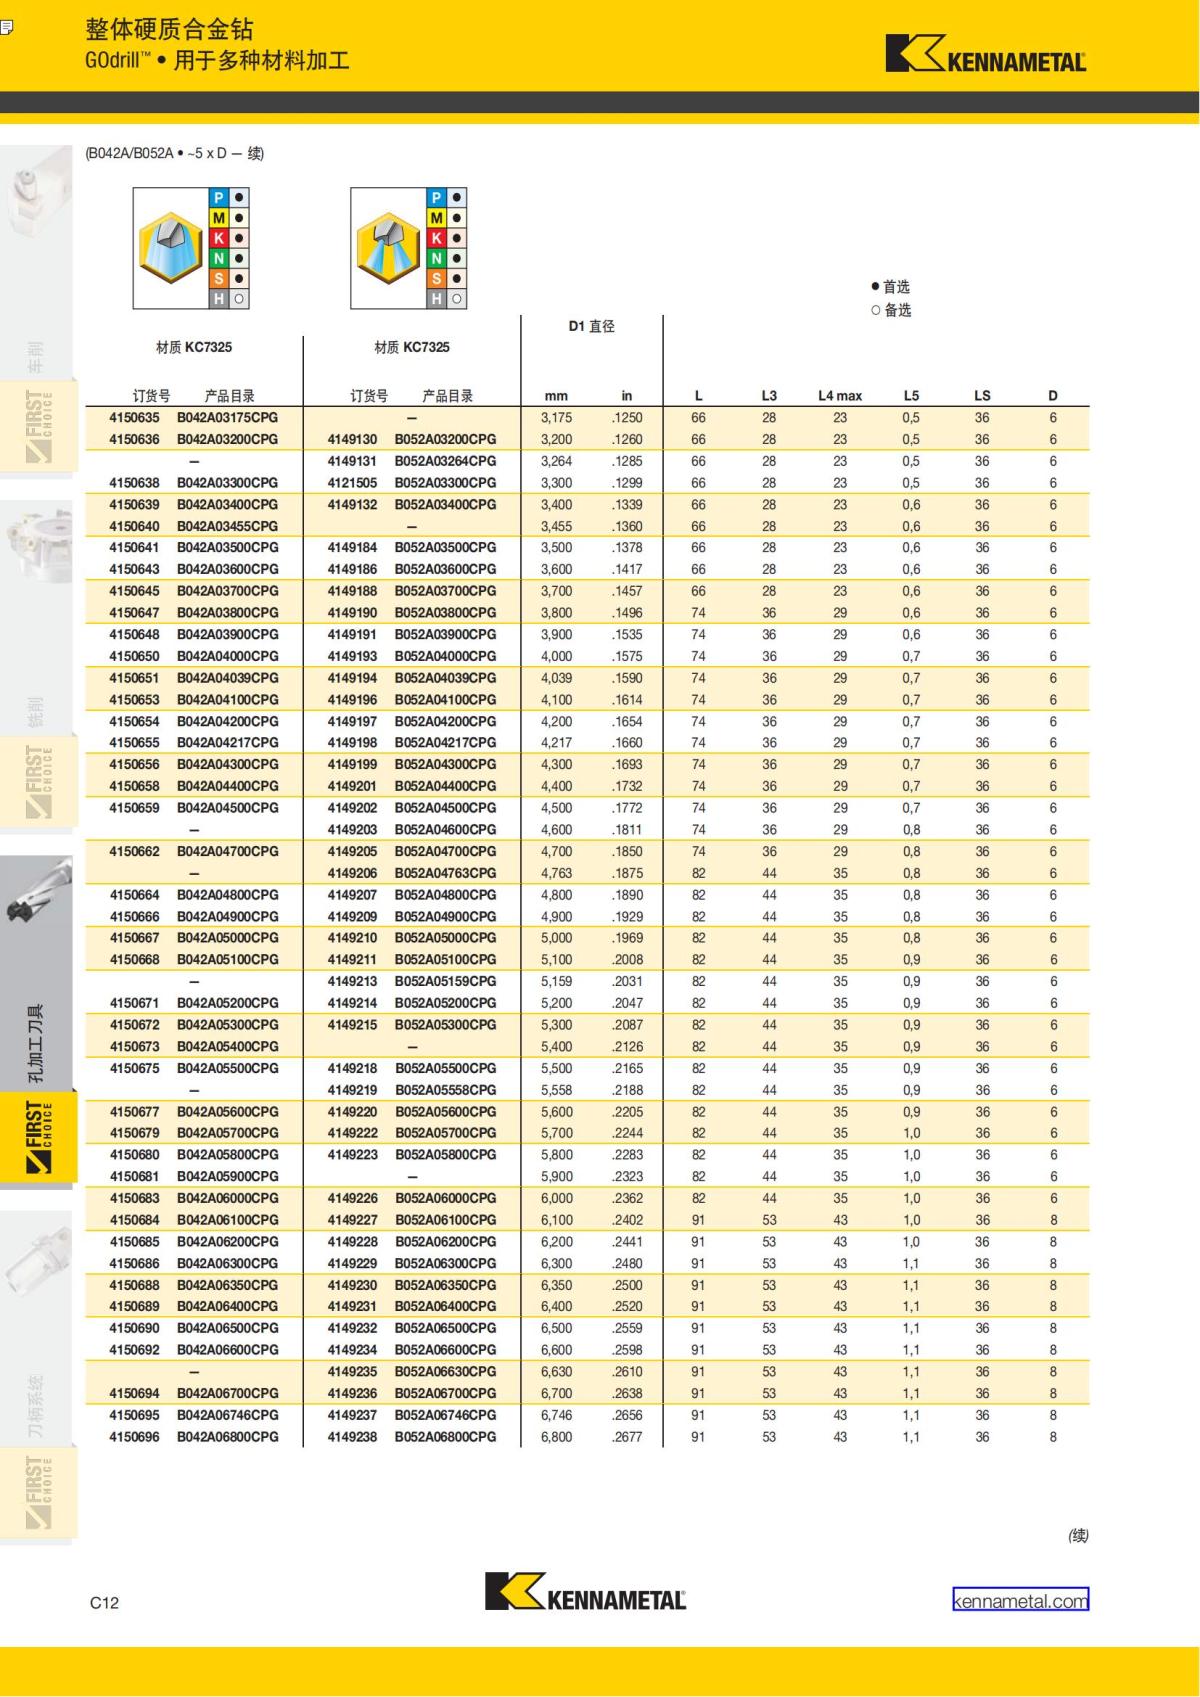Click the L5 column header
The height and width of the screenshot is (1697, 1200).
pos(911,396)
